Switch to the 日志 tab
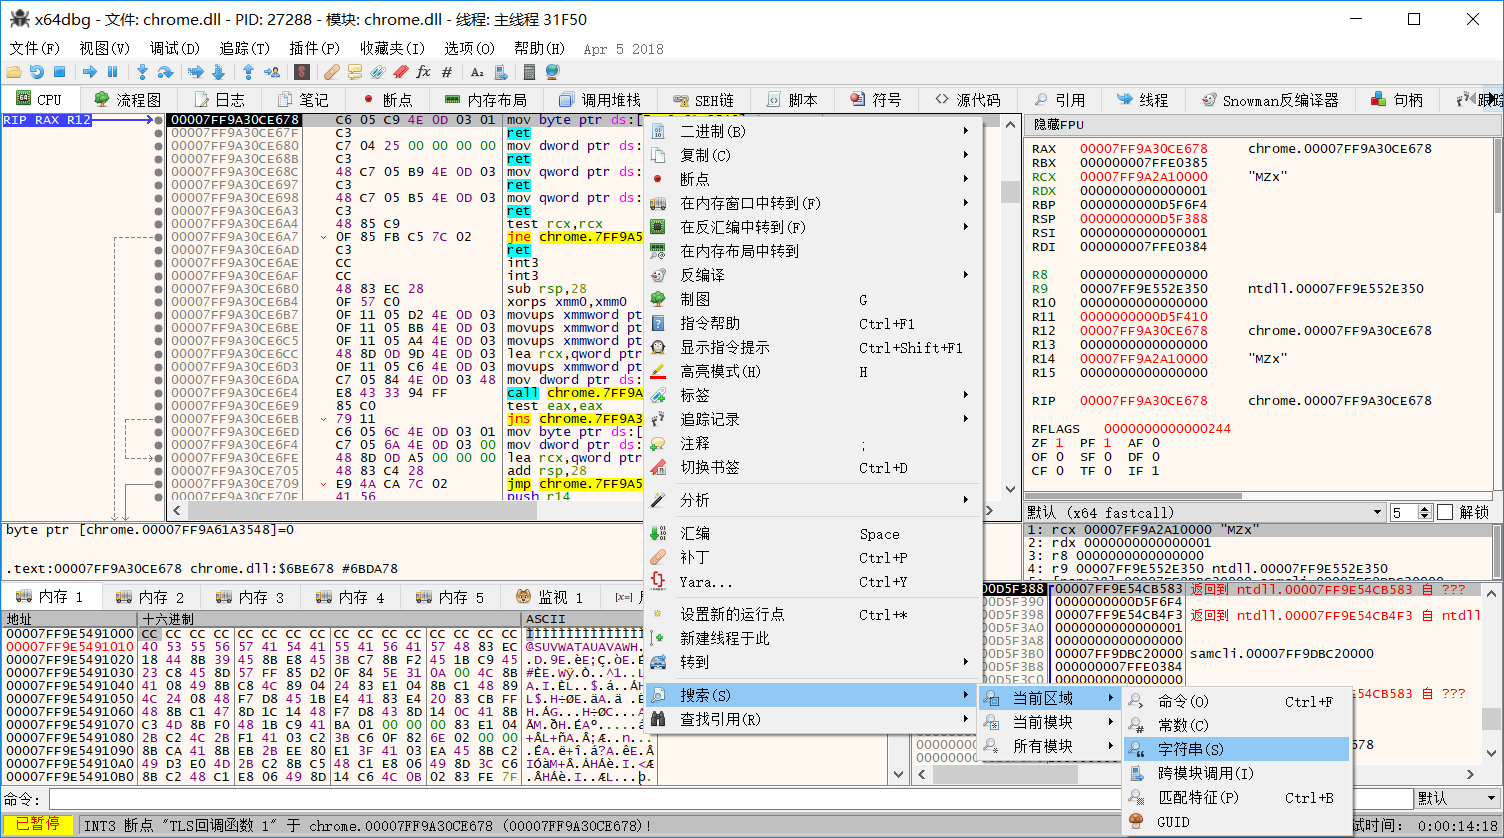The height and width of the screenshot is (838, 1504). 219,100
